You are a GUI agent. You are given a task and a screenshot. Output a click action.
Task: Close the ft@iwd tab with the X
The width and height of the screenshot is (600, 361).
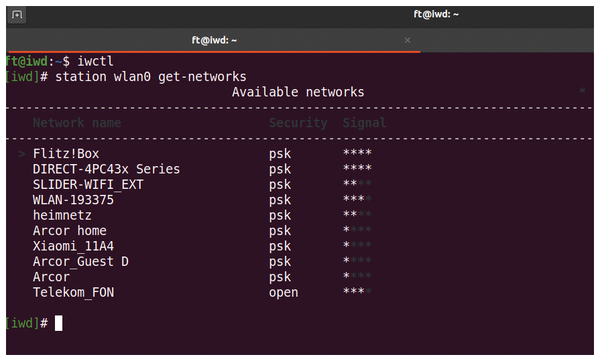click(x=408, y=40)
